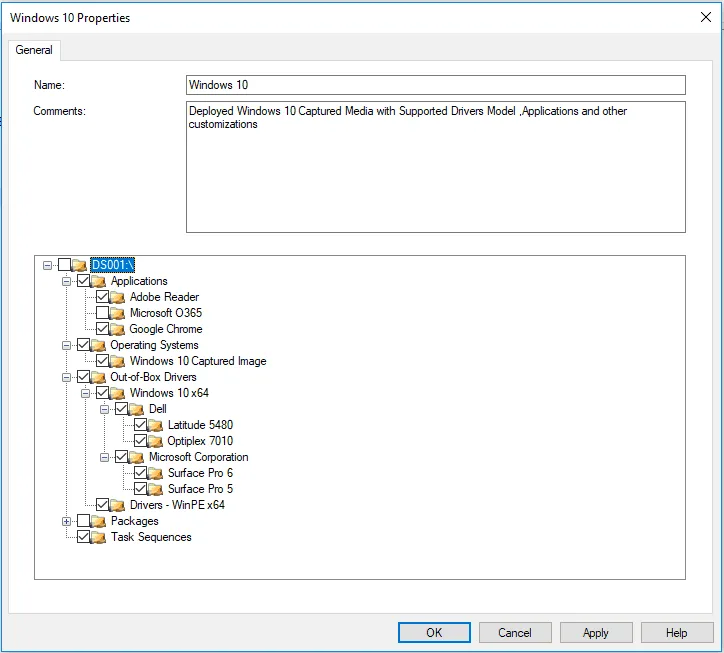The width and height of the screenshot is (724, 653).
Task: Uncheck the Operating Systems checkbox
Action: tap(84, 345)
